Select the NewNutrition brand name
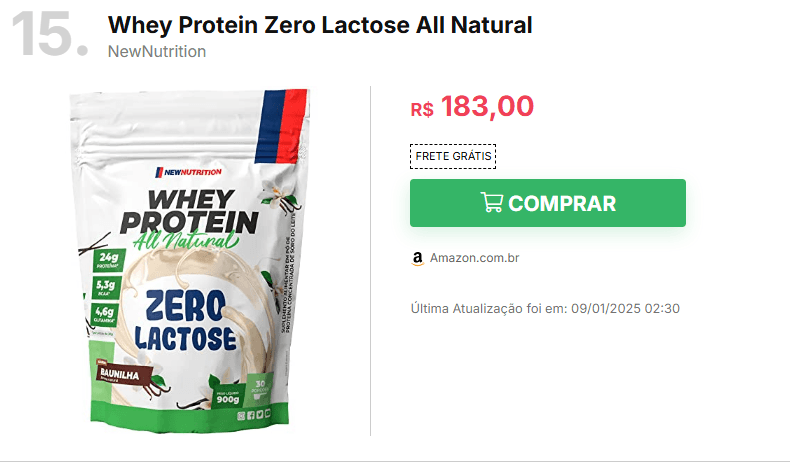The width and height of the screenshot is (791, 465). (x=157, y=51)
